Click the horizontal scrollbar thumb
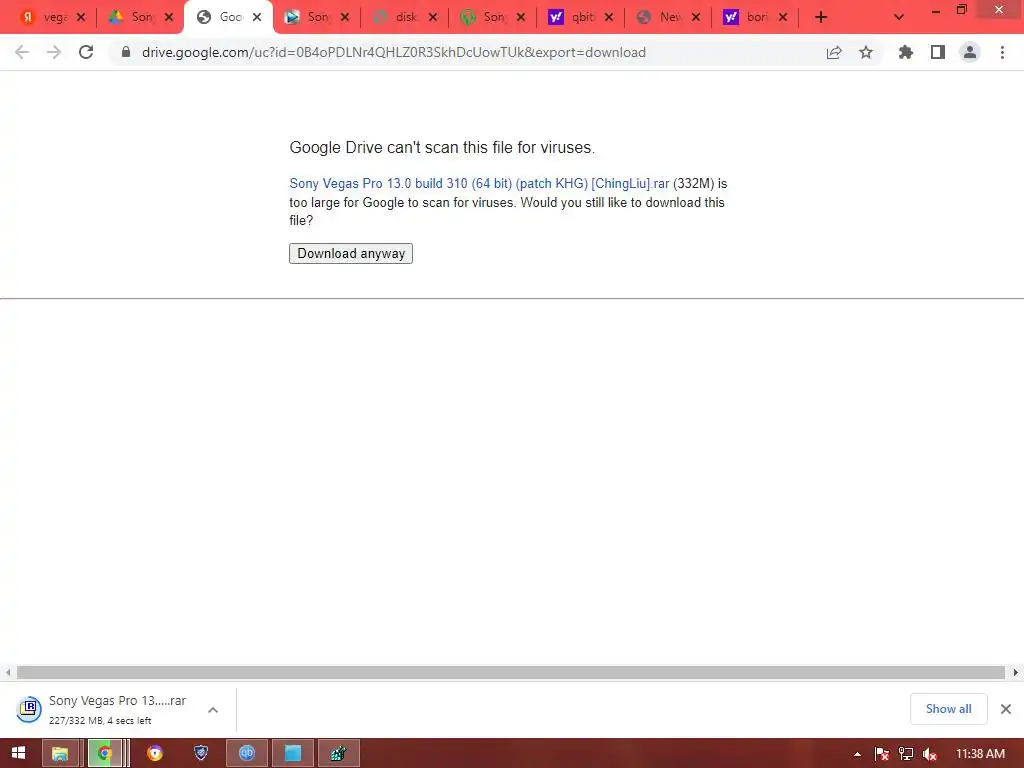 click(x=511, y=672)
